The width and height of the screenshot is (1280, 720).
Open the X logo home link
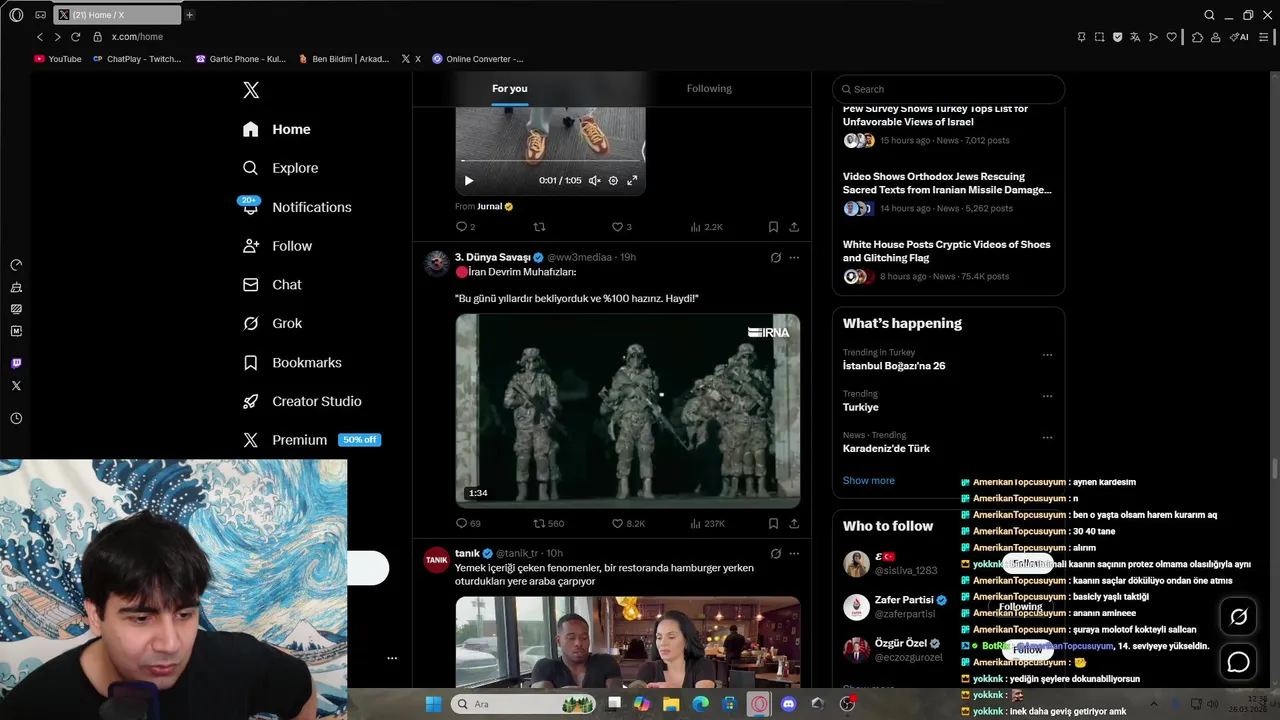(x=251, y=90)
